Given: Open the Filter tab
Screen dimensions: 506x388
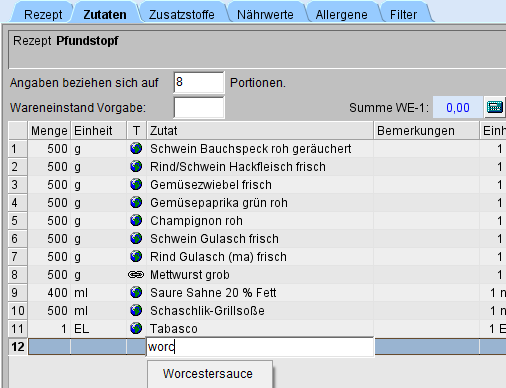Looking at the screenshot, I should pos(403,15).
